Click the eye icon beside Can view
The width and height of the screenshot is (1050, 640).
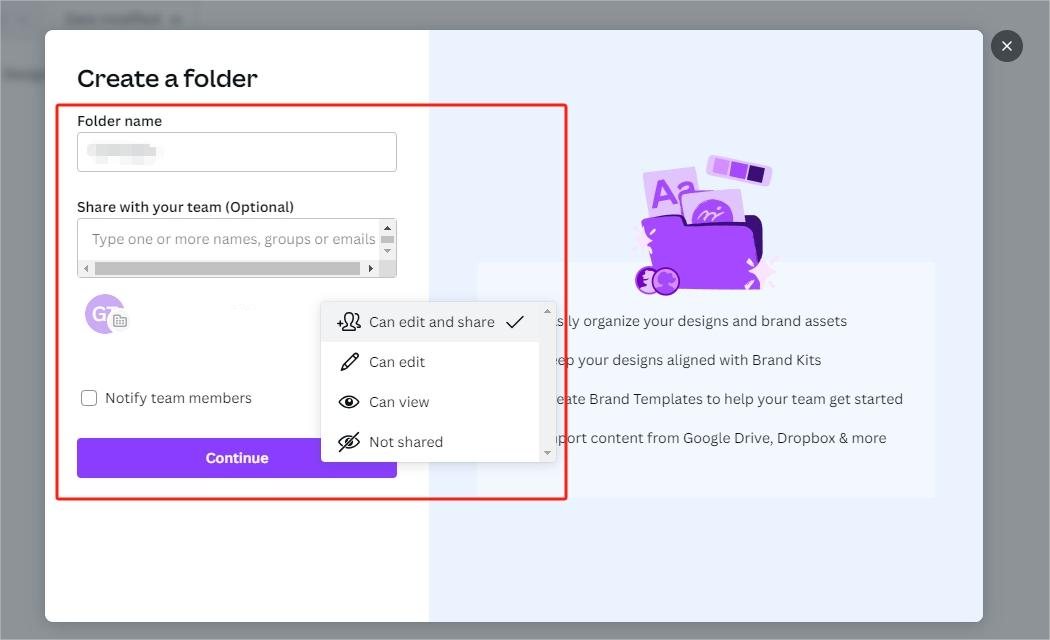pyautogui.click(x=349, y=402)
